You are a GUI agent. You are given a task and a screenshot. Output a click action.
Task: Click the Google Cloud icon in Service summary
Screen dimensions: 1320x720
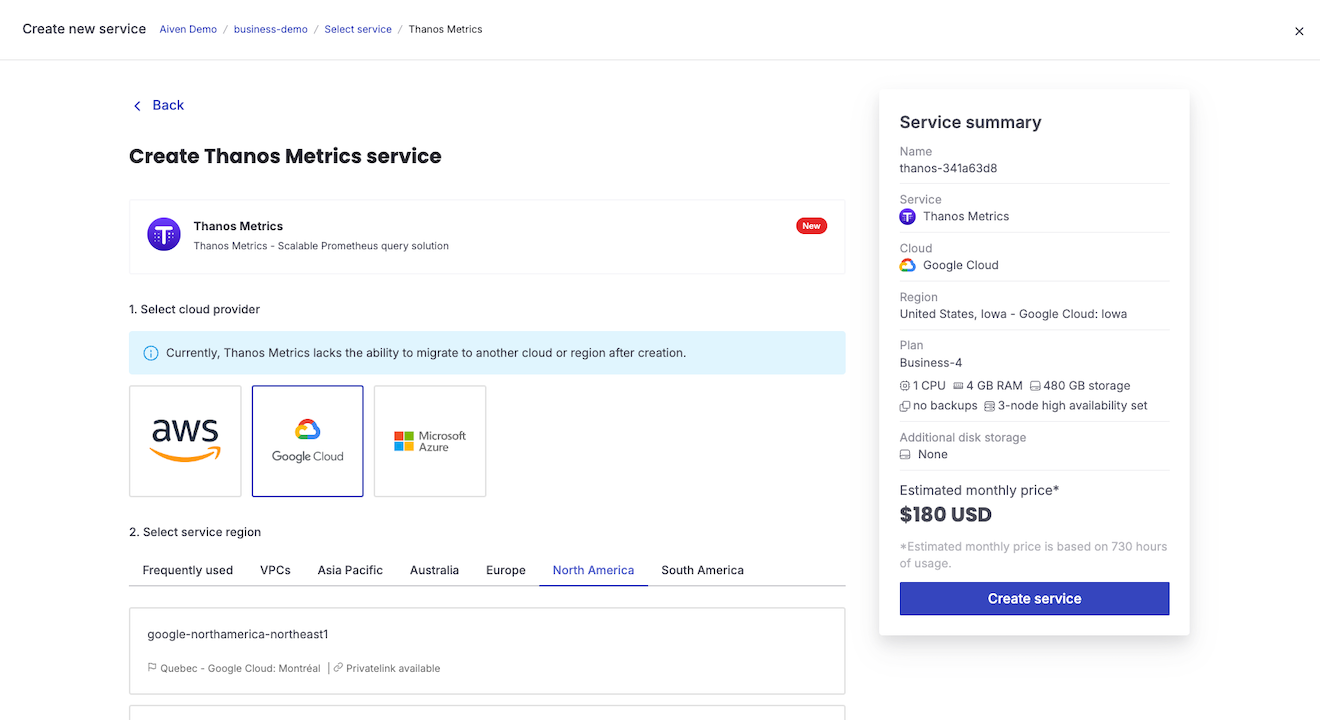click(x=908, y=265)
